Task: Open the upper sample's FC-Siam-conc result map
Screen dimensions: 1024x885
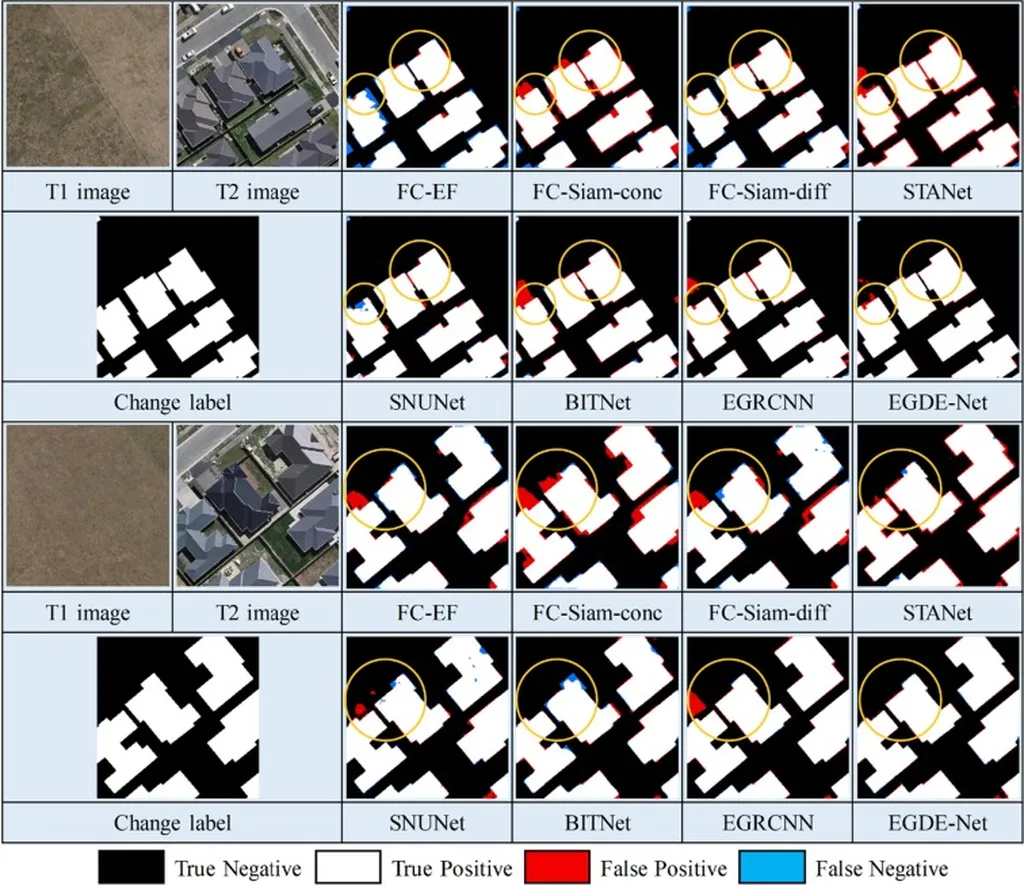Action: pos(597,87)
